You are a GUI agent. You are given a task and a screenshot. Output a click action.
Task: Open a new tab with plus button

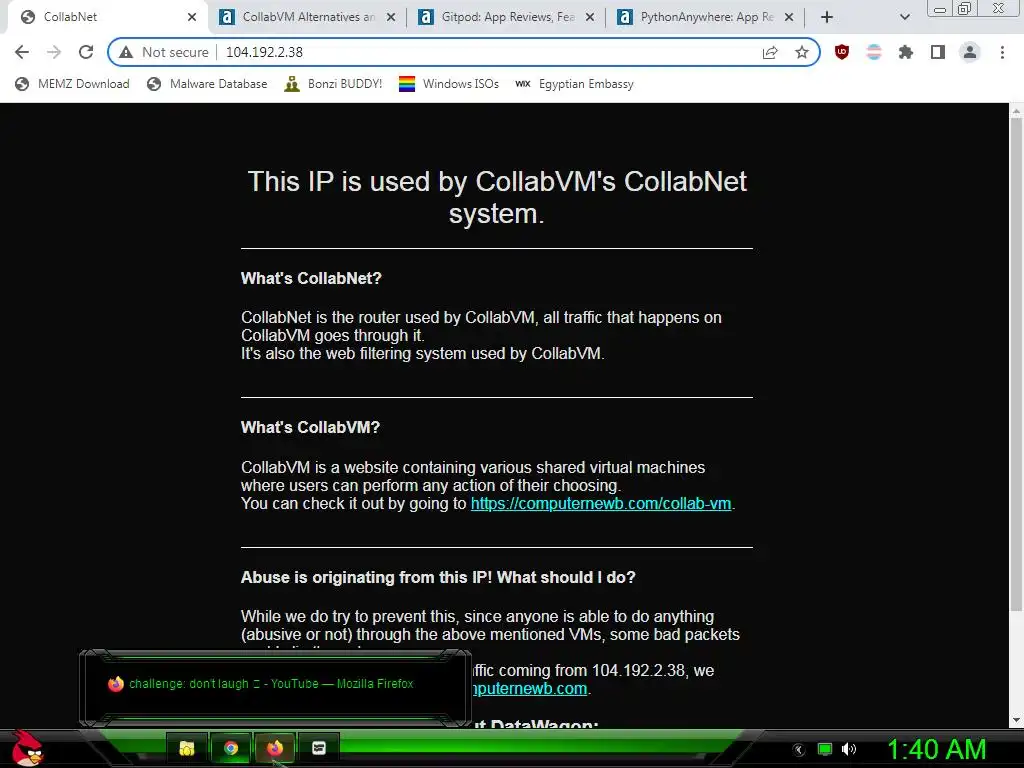(x=827, y=17)
